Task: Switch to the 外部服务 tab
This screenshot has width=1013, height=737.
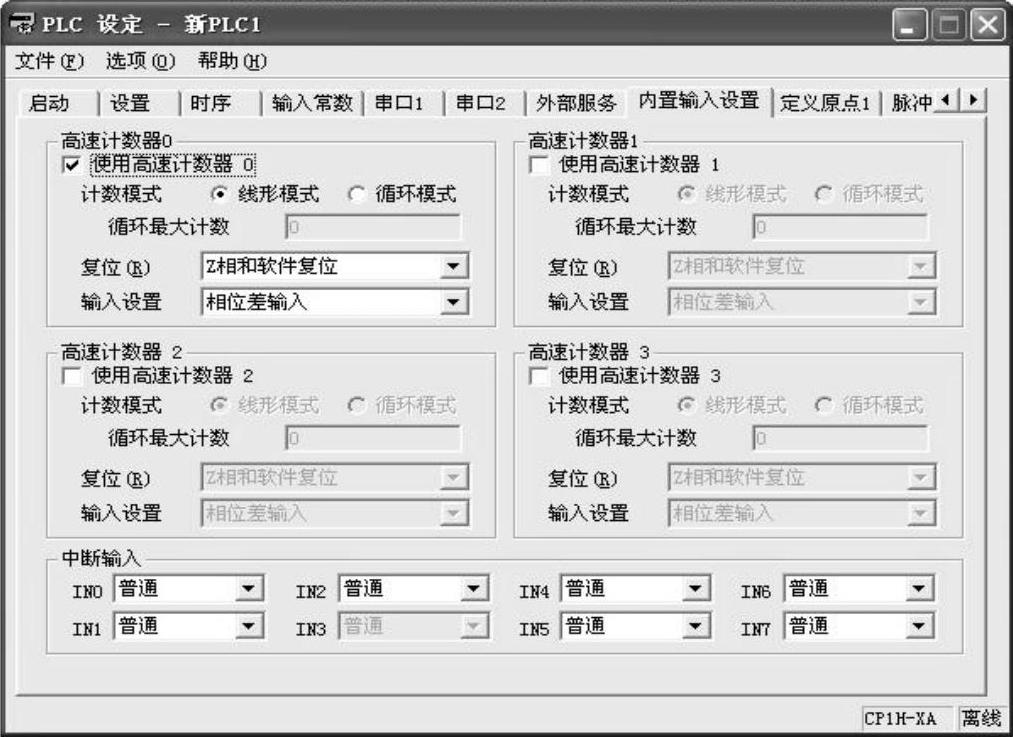Action: (576, 103)
